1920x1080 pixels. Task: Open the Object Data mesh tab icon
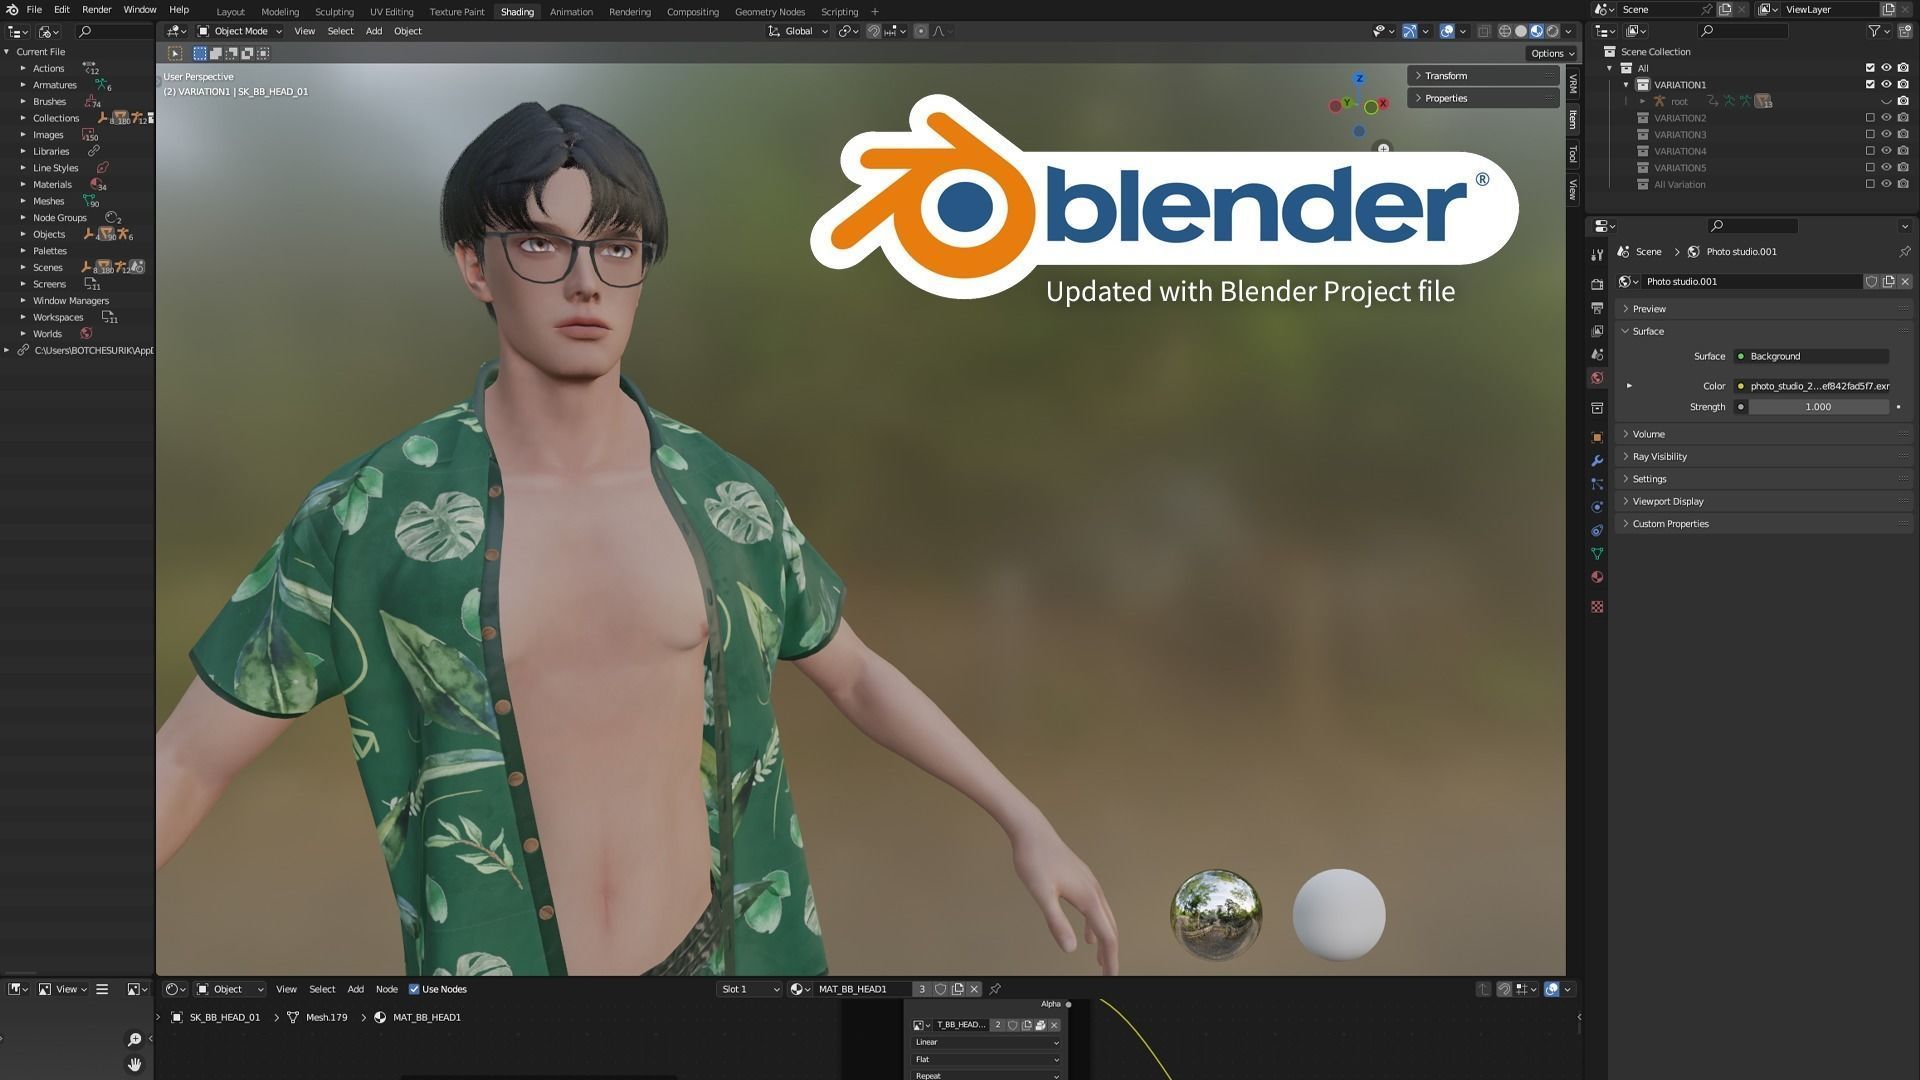click(1597, 553)
